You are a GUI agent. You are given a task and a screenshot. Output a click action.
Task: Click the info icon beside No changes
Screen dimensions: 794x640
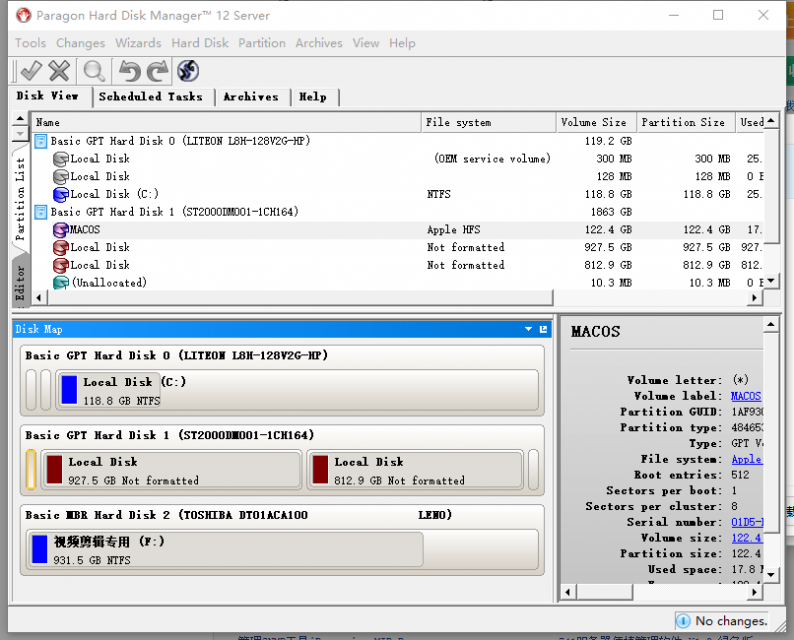point(683,621)
